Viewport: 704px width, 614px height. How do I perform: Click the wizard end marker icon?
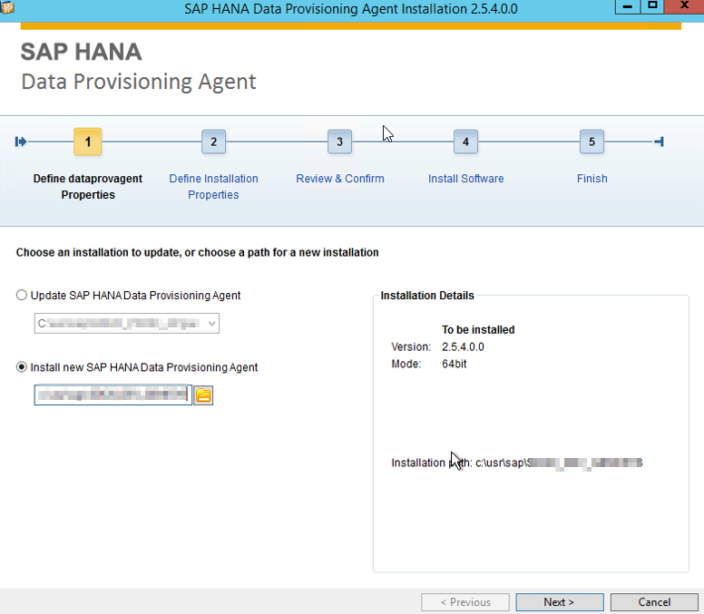click(659, 142)
